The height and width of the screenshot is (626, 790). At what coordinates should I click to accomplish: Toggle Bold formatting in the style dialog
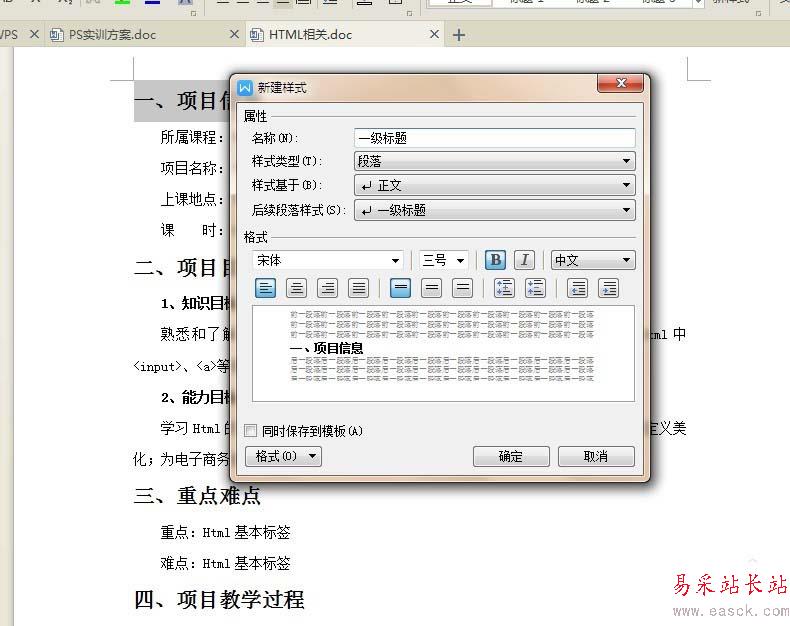pos(496,260)
